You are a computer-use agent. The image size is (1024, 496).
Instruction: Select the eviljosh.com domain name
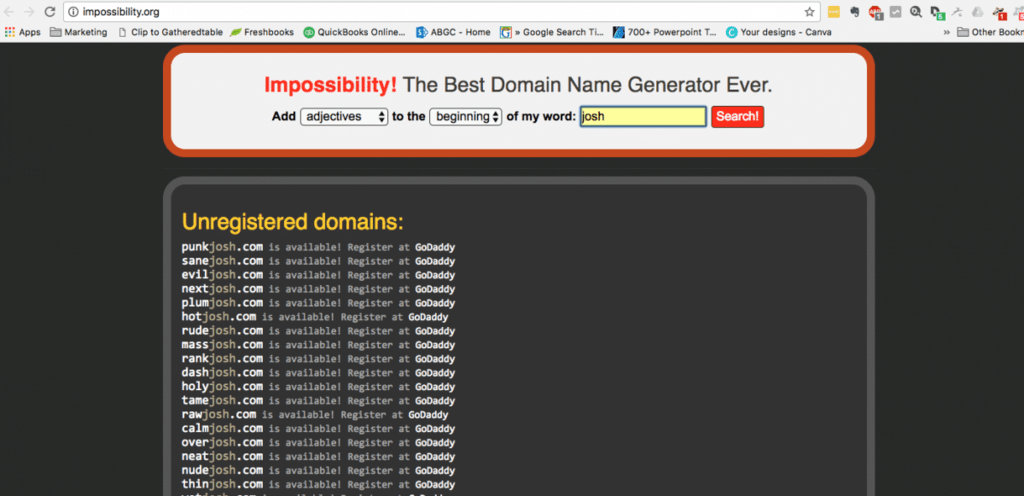pyautogui.click(x=222, y=275)
